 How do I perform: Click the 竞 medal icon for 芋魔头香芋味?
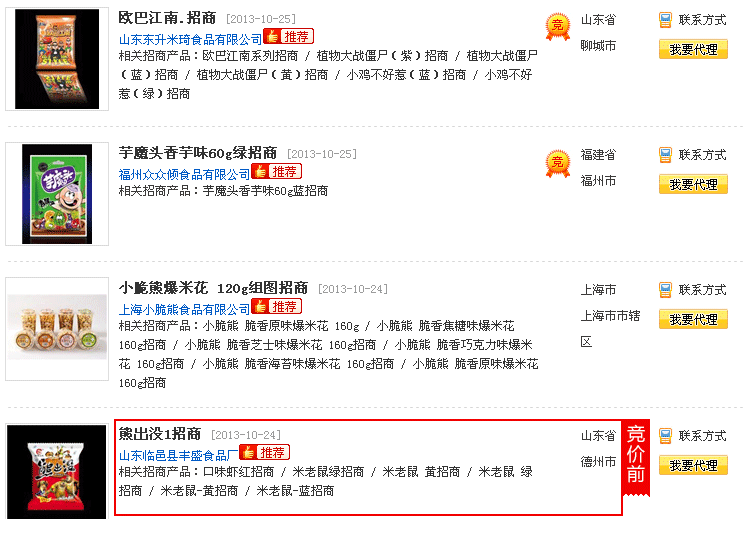(x=557, y=163)
